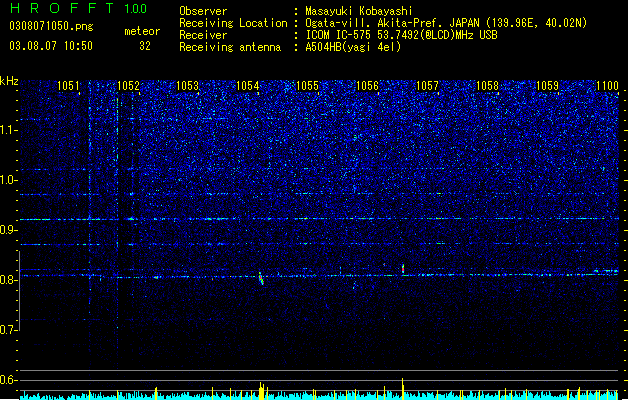
Task: Click the grey vertical bracket beside 0.8 kHz
Action: point(19,291)
